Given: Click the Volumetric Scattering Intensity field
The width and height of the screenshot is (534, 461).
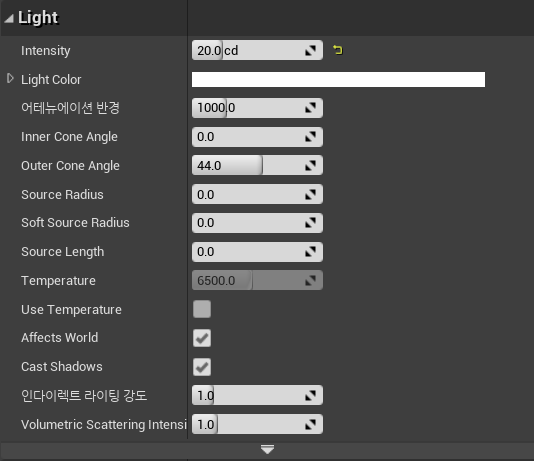Looking at the screenshot, I should pyautogui.click(x=257, y=424).
